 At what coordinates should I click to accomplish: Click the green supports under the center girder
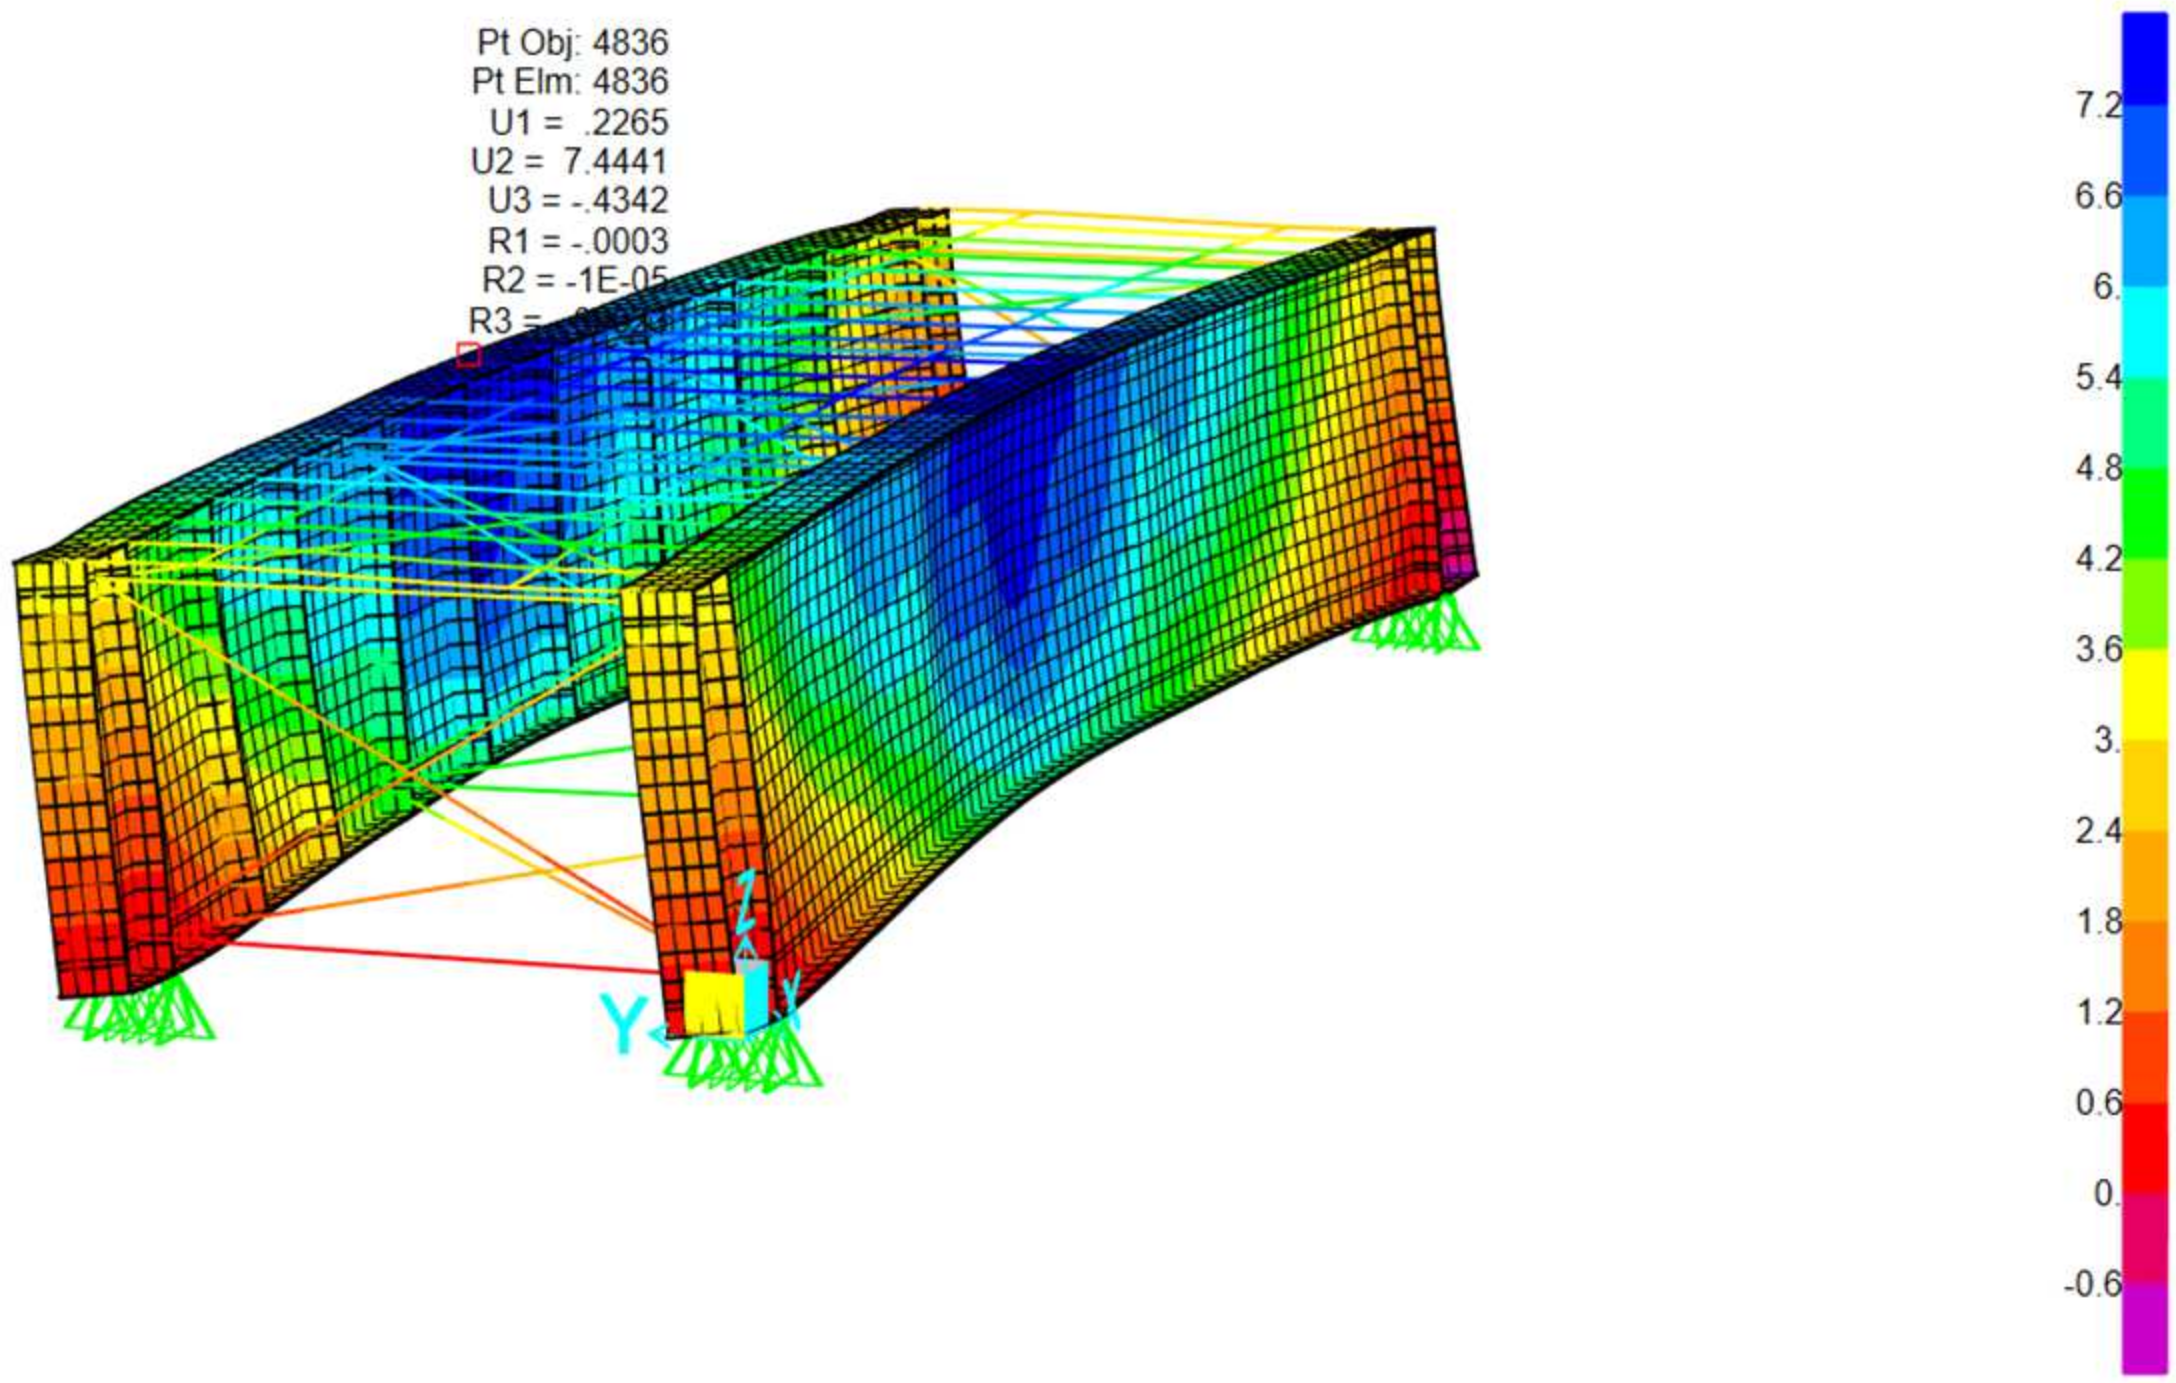pos(742,1060)
